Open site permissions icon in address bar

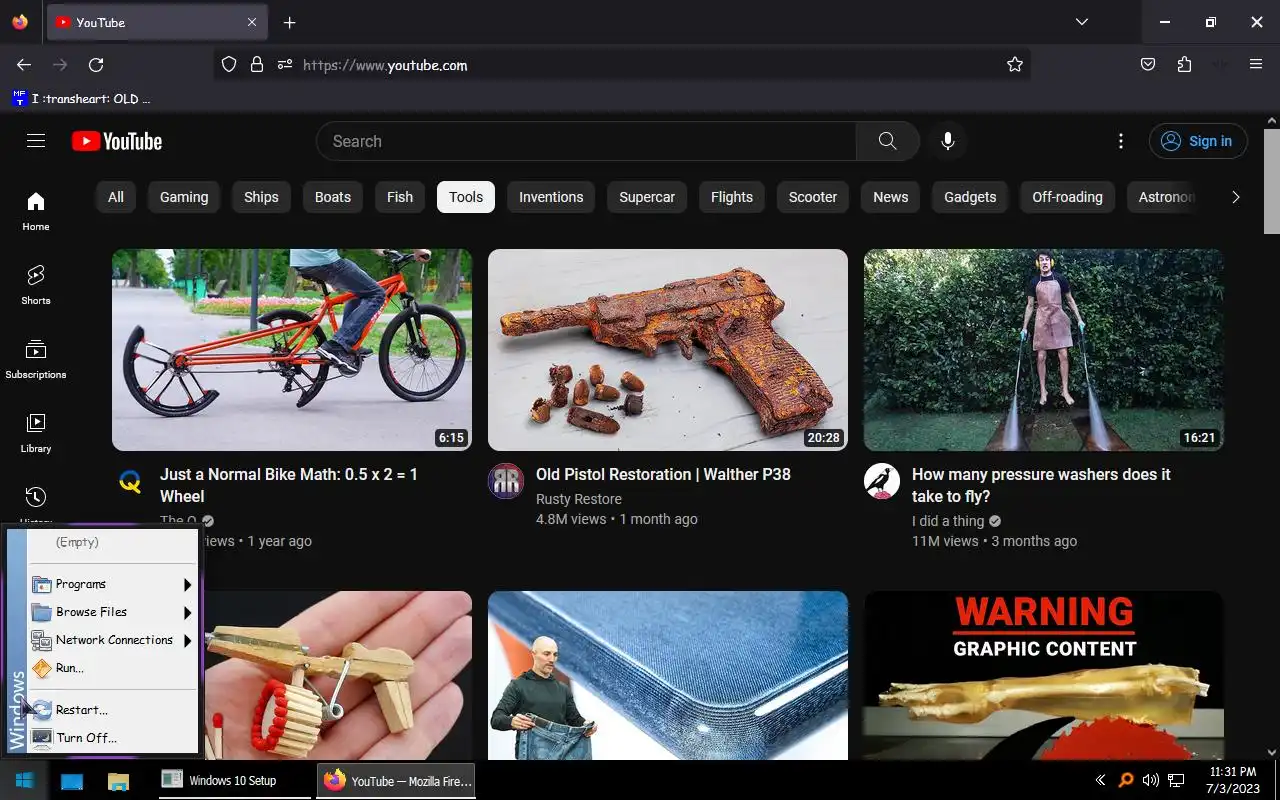285,65
